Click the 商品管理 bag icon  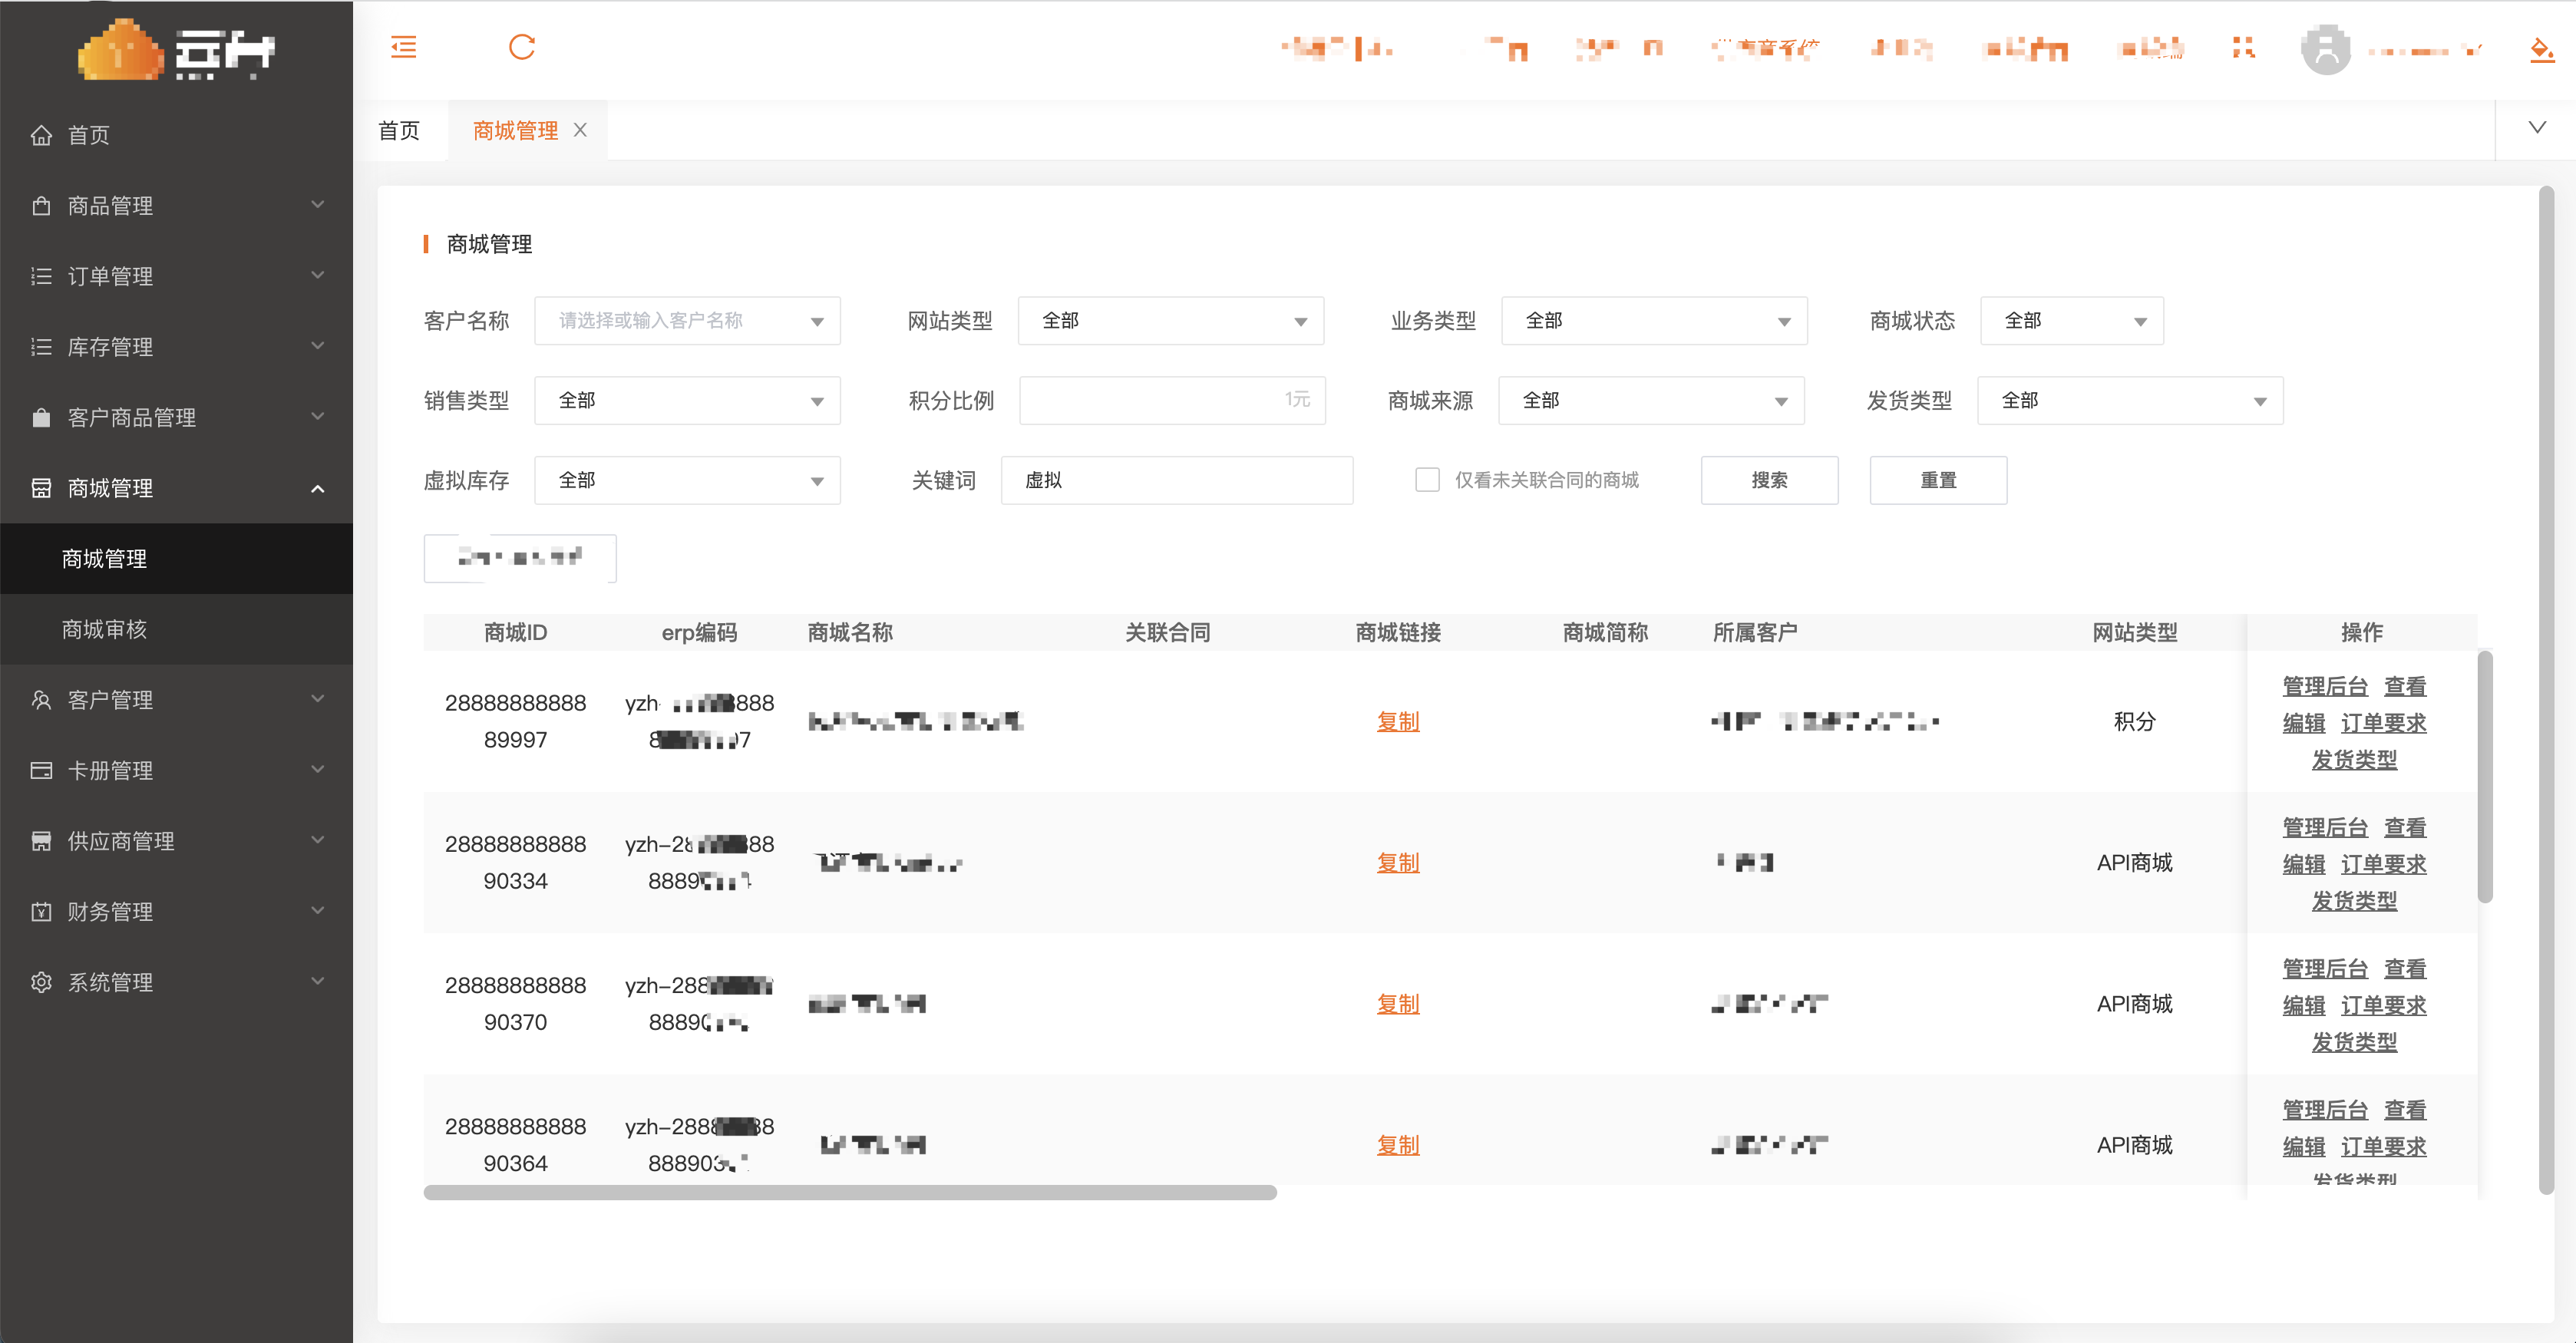(x=41, y=206)
